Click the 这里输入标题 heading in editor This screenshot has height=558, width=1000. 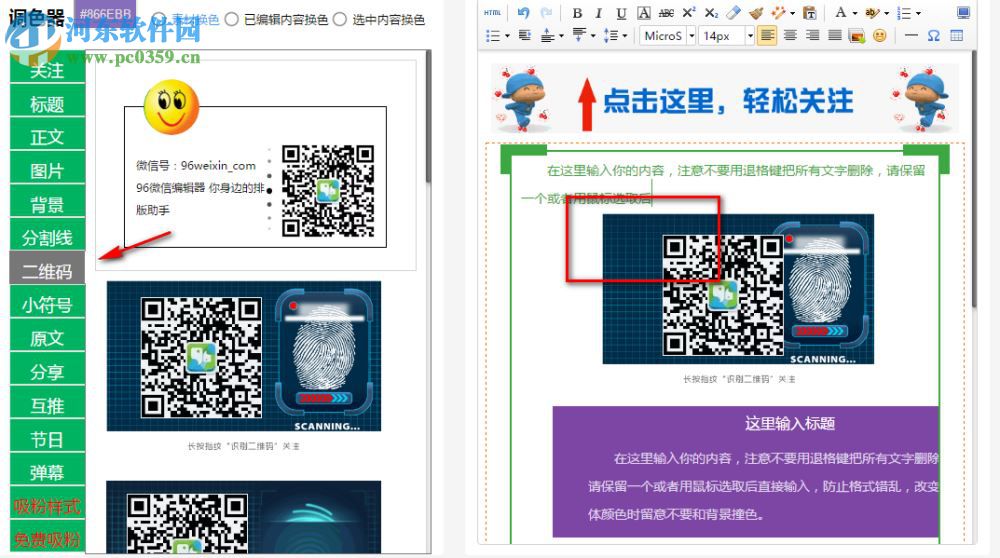pos(790,423)
